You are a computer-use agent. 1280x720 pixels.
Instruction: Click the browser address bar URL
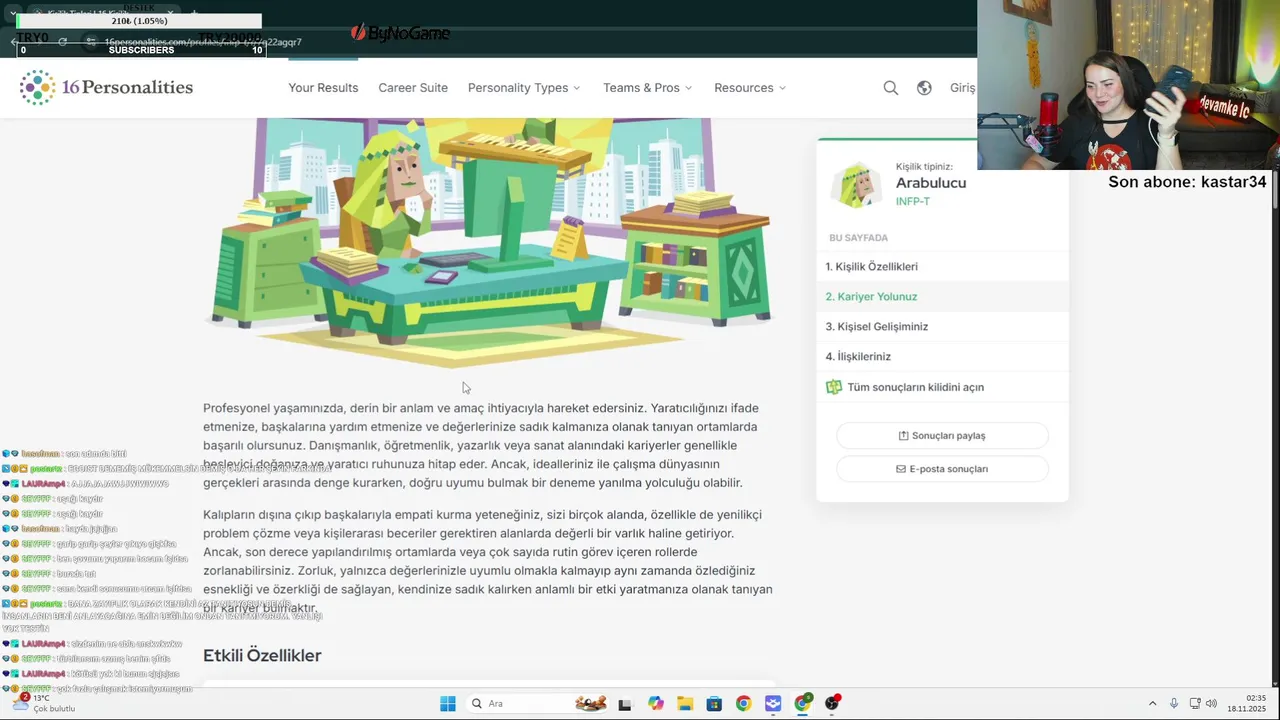pos(203,42)
